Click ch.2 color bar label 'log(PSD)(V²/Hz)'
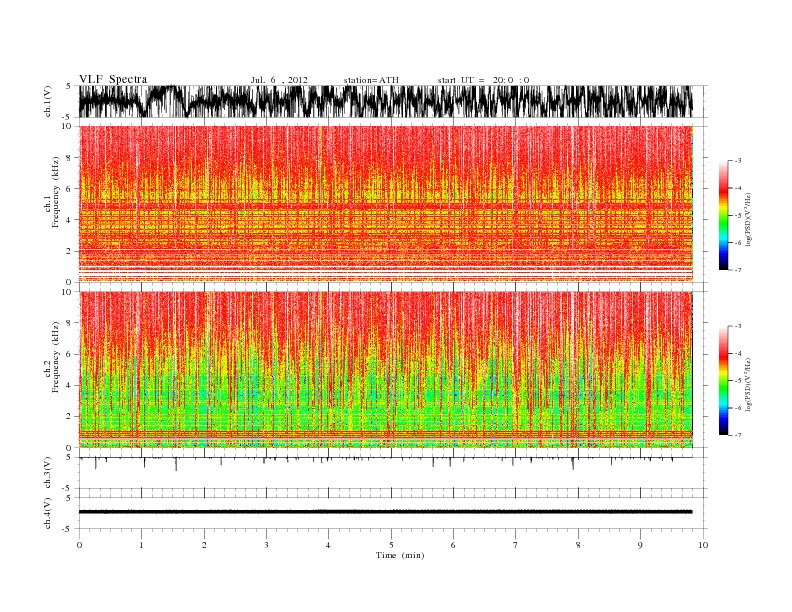Viewport: 792px width, 612px height. point(748,384)
